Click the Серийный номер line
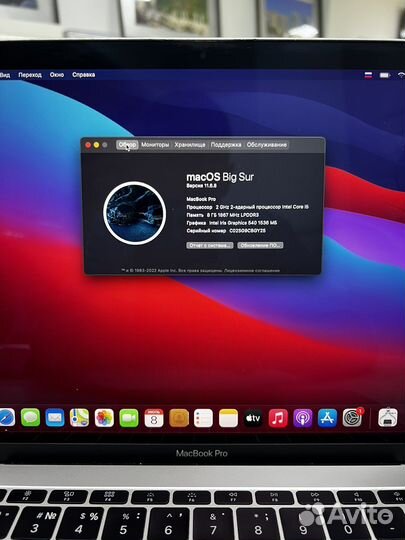The height and width of the screenshot is (540, 405). pyautogui.click(x=226, y=231)
